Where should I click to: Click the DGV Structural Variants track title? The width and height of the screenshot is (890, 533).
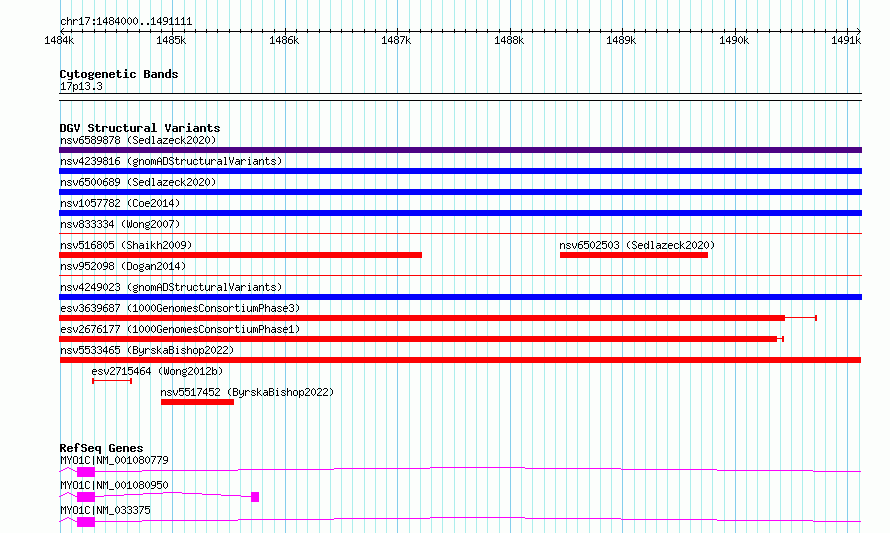(x=140, y=128)
